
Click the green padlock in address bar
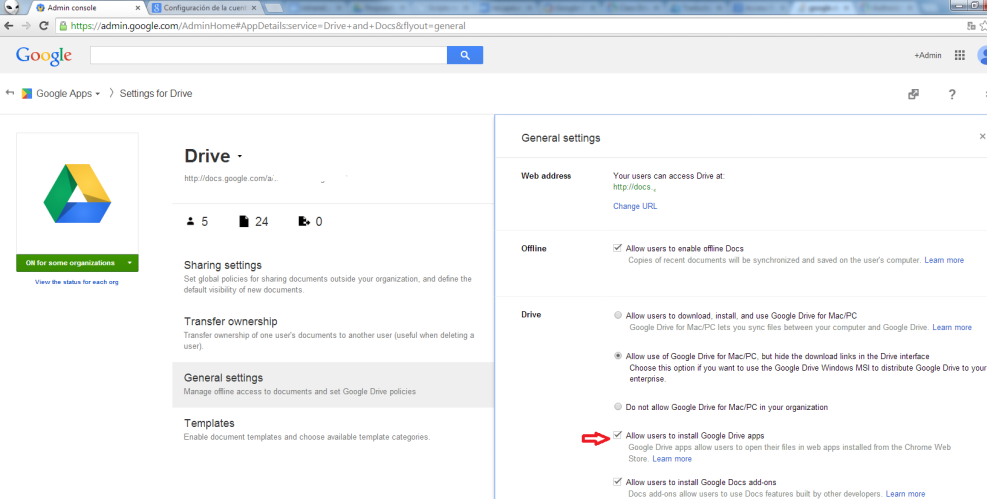(63, 26)
